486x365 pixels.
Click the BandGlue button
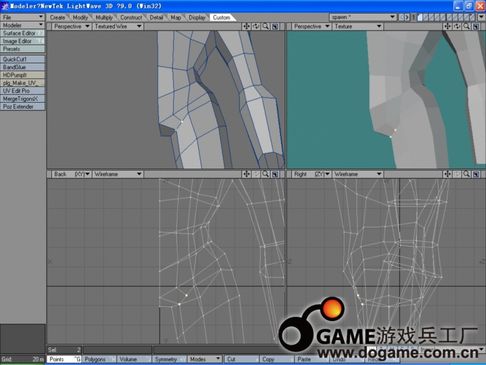click(23, 67)
